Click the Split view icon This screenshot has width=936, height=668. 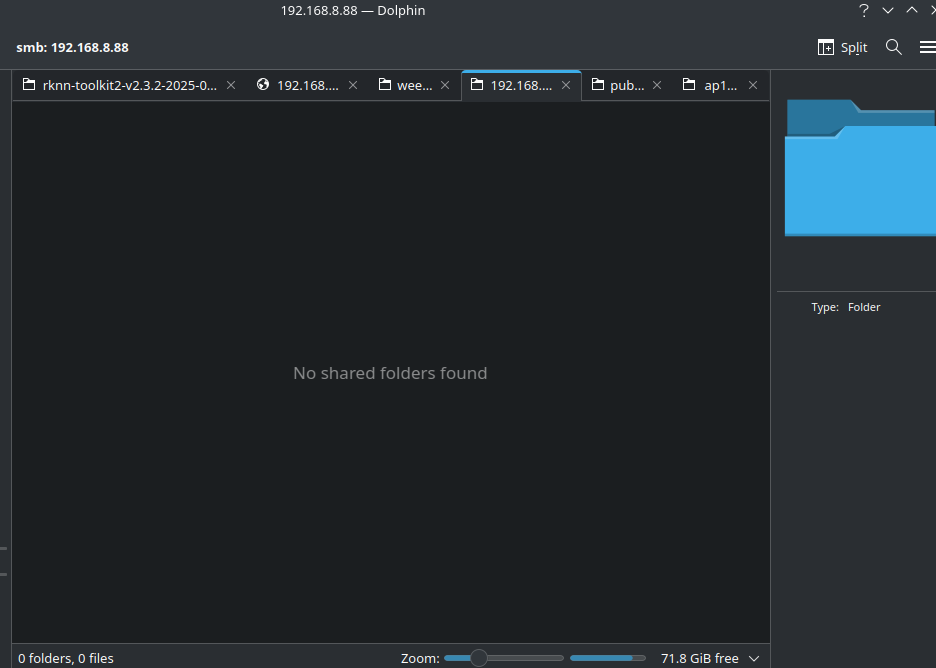(826, 47)
